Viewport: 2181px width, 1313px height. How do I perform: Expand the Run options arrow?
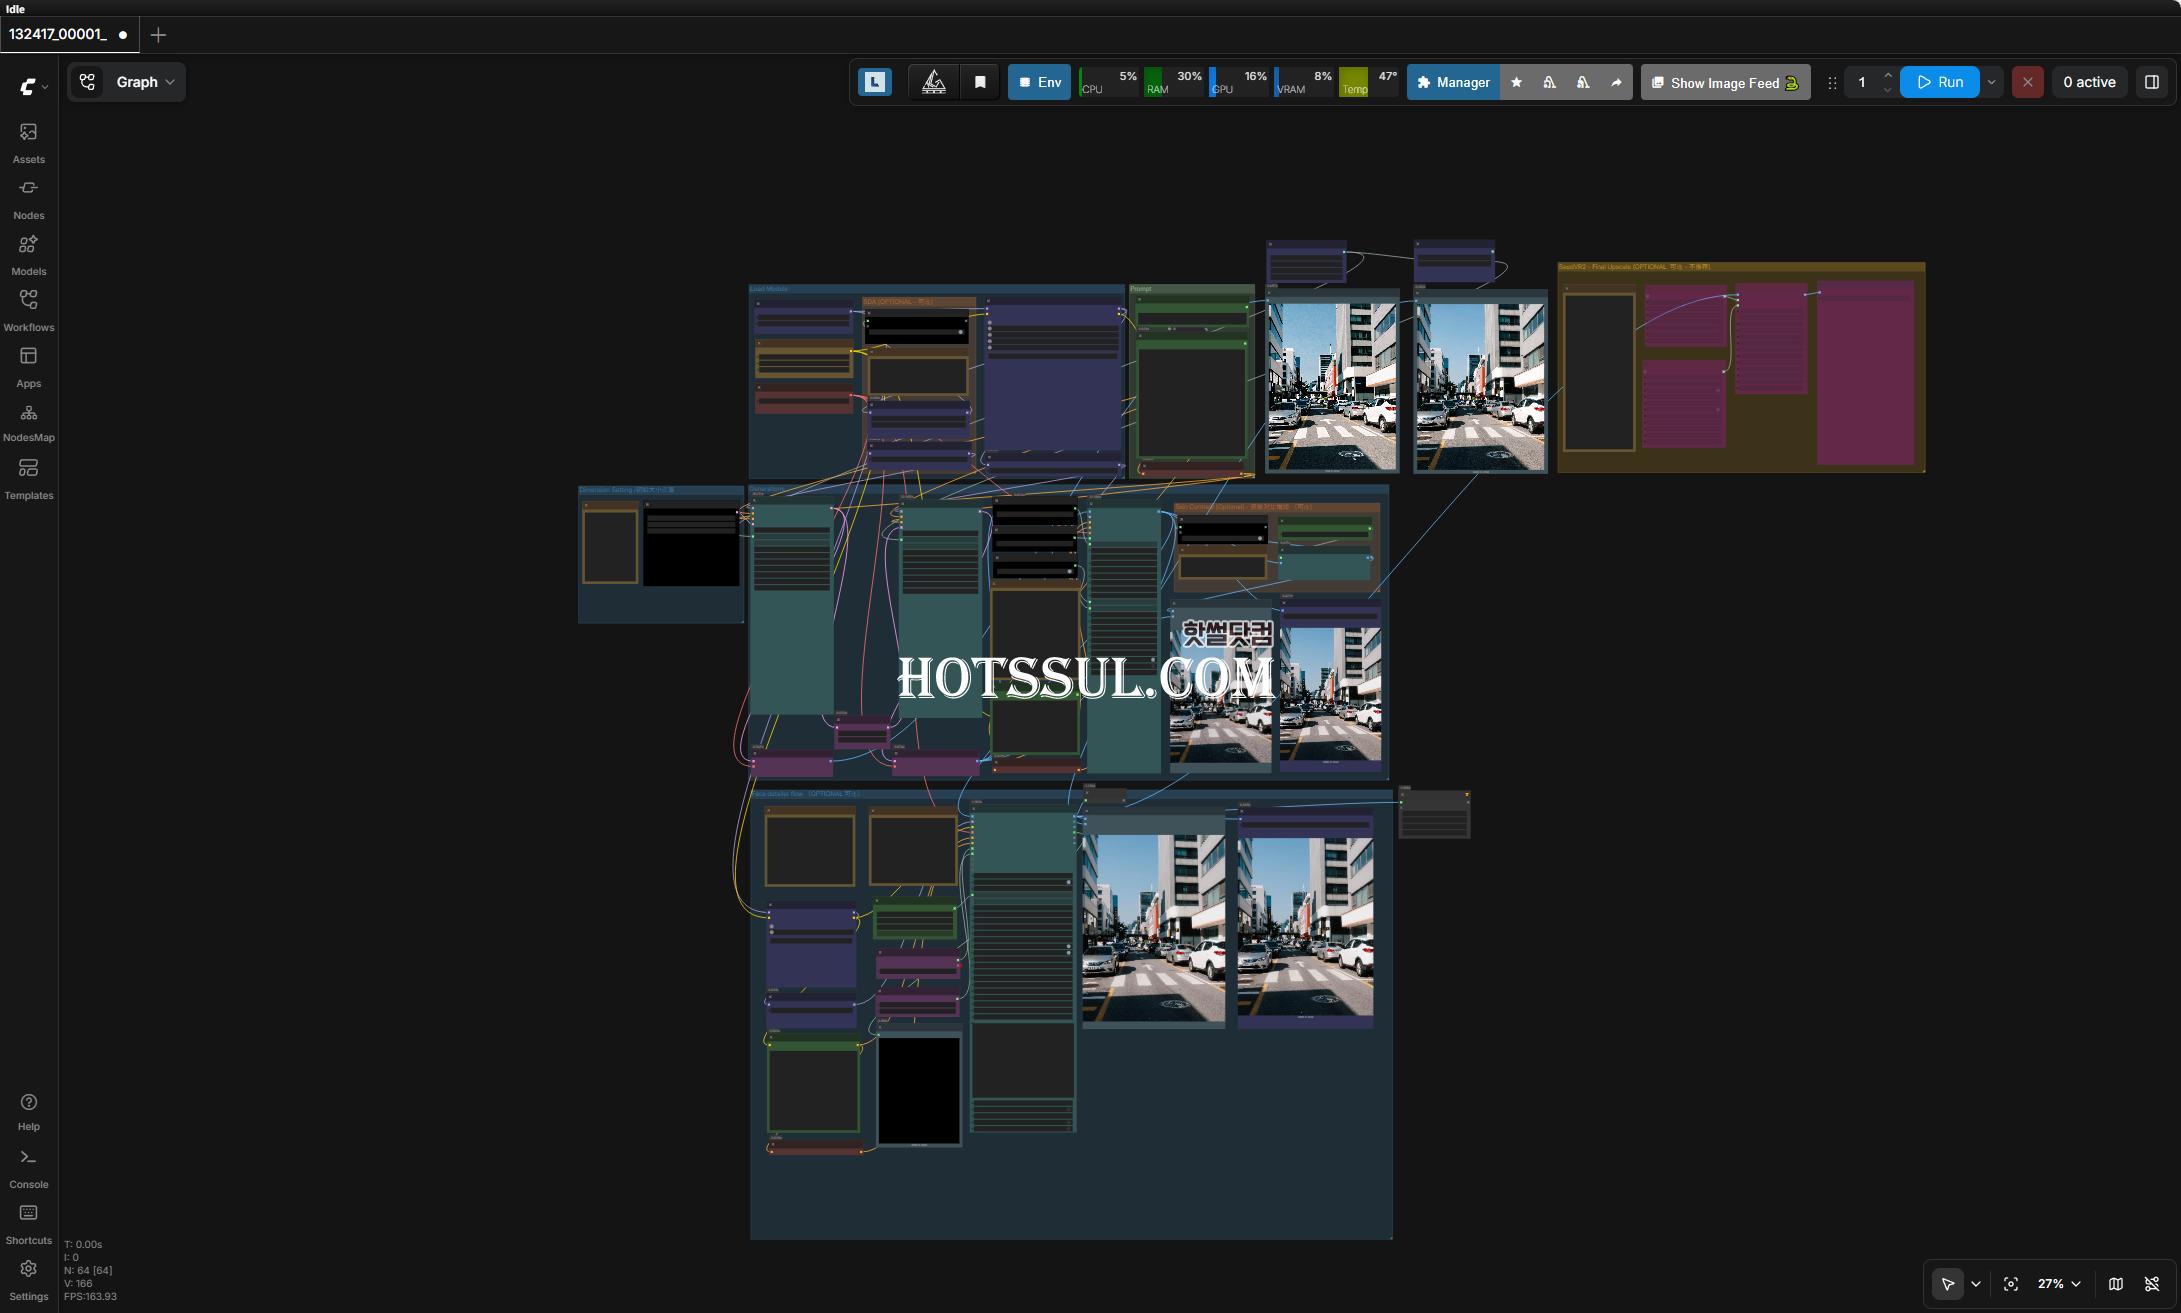1991,82
